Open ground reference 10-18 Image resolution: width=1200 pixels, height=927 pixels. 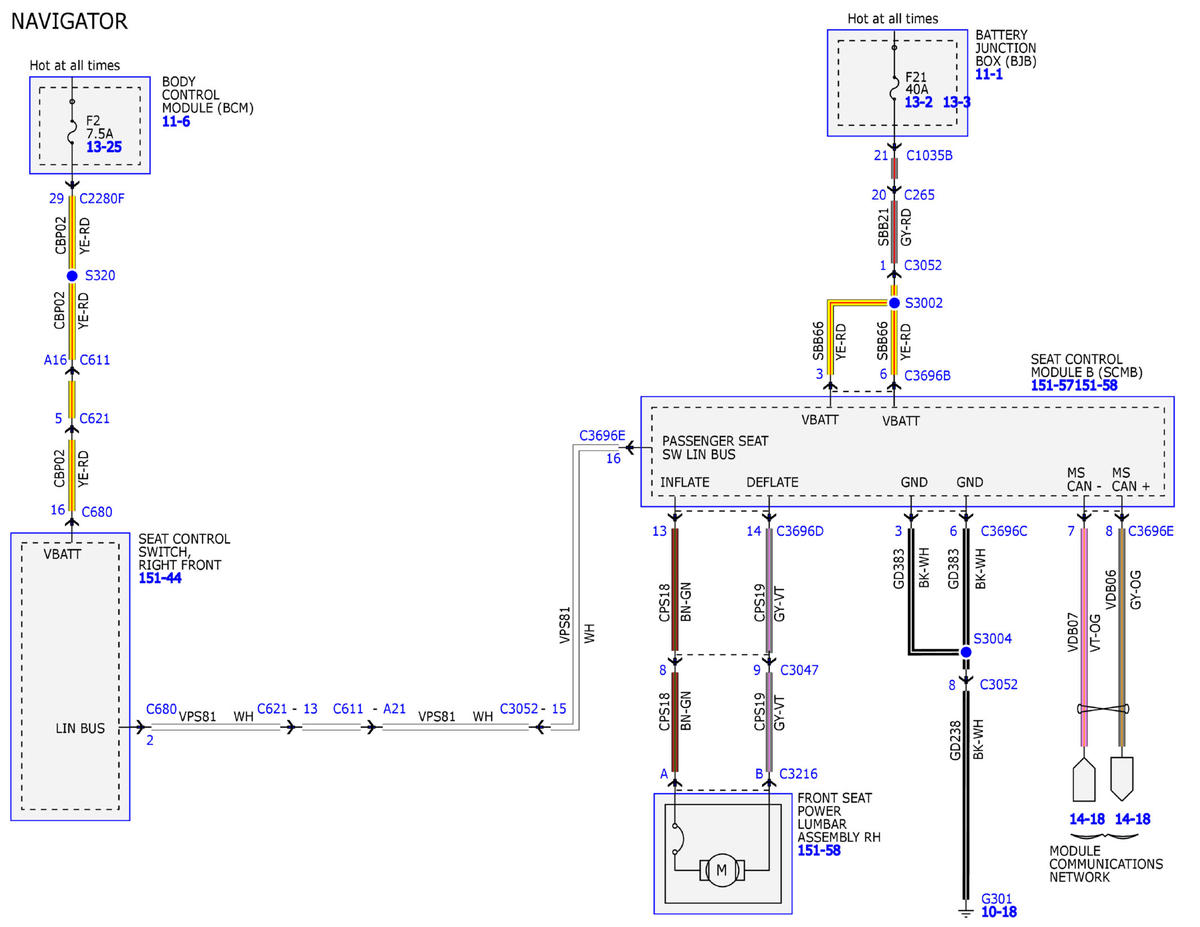click(x=999, y=912)
